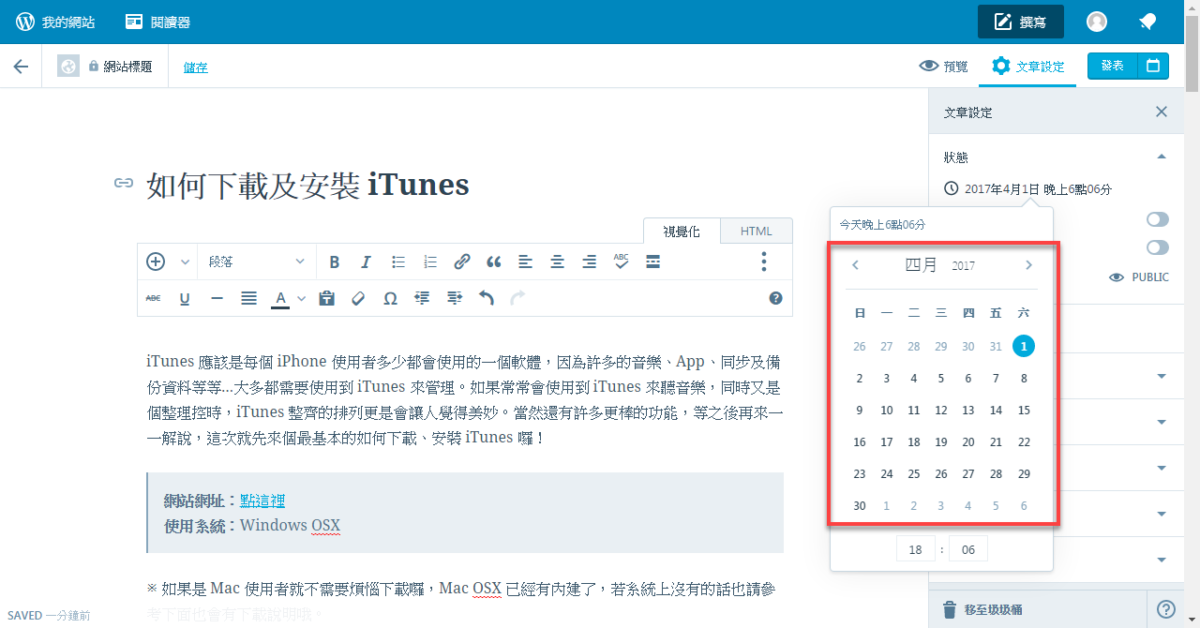Apply blockquote formatting
The image size is (1200, 628).
pos(493,262)
